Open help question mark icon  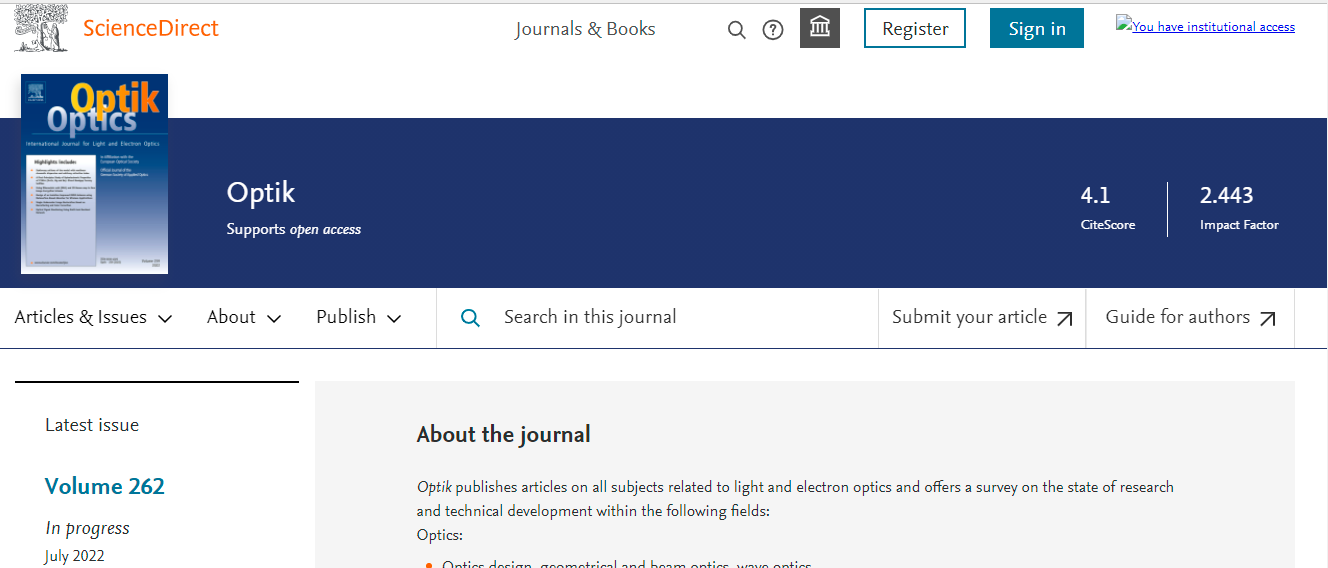click(x=773, y=30)
